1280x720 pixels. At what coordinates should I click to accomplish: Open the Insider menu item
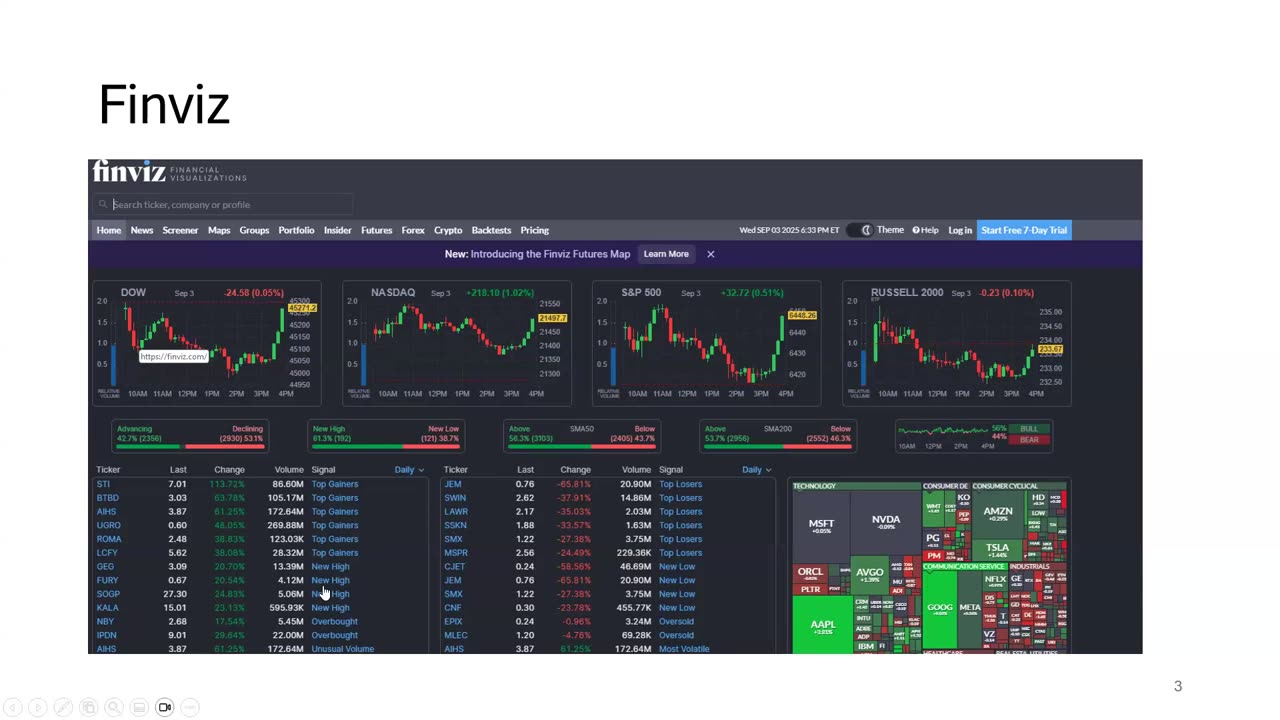[x=338, y=230]
